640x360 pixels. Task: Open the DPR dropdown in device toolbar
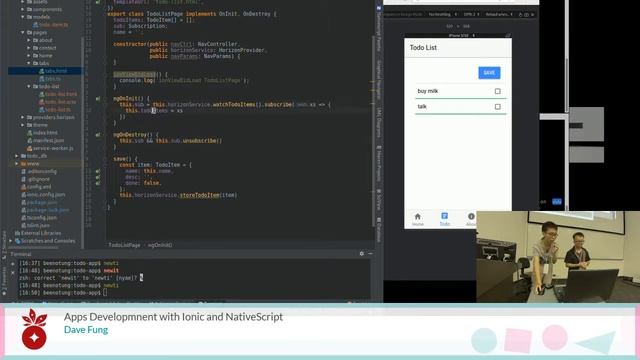pyautogui.click(x=471, y=14)
